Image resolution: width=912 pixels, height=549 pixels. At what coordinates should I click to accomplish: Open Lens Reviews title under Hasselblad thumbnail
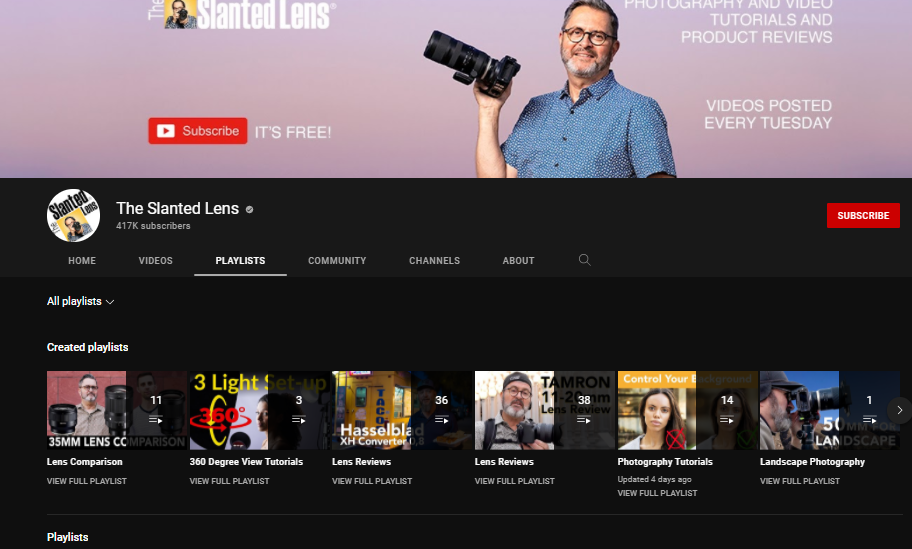[361, 462]
